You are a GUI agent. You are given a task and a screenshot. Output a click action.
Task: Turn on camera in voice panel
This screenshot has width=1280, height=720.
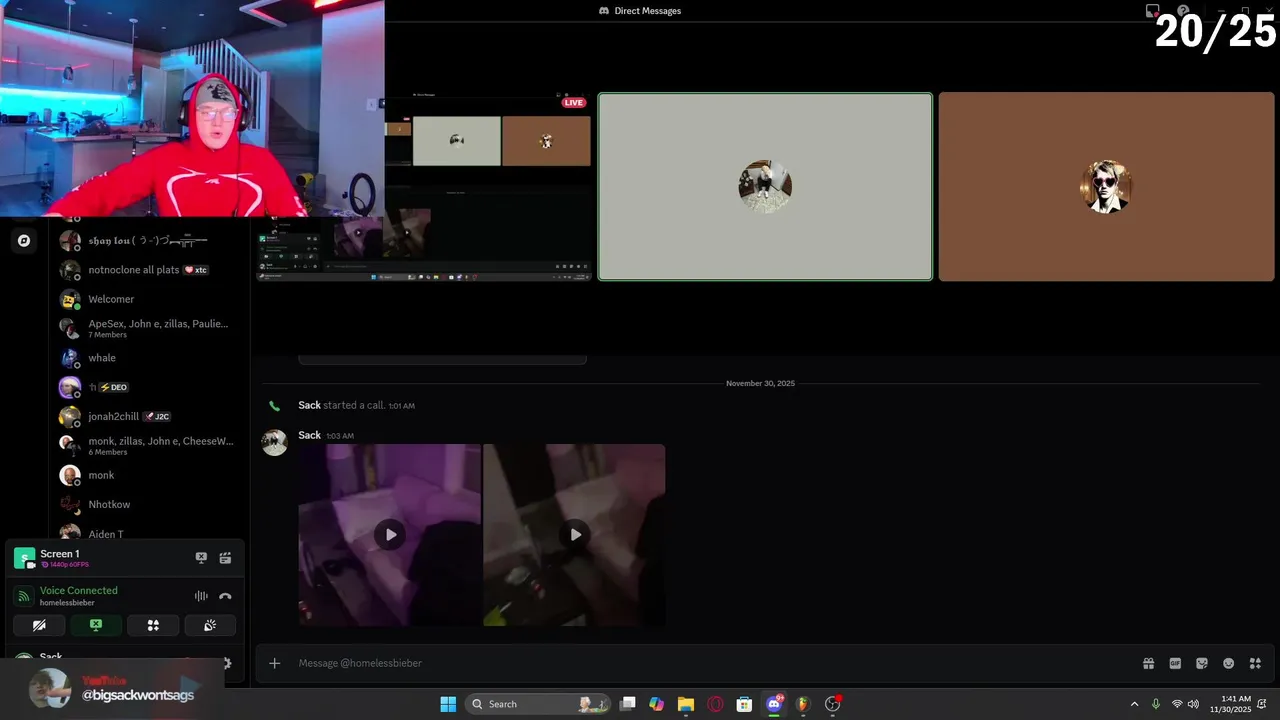coord(39,625)
